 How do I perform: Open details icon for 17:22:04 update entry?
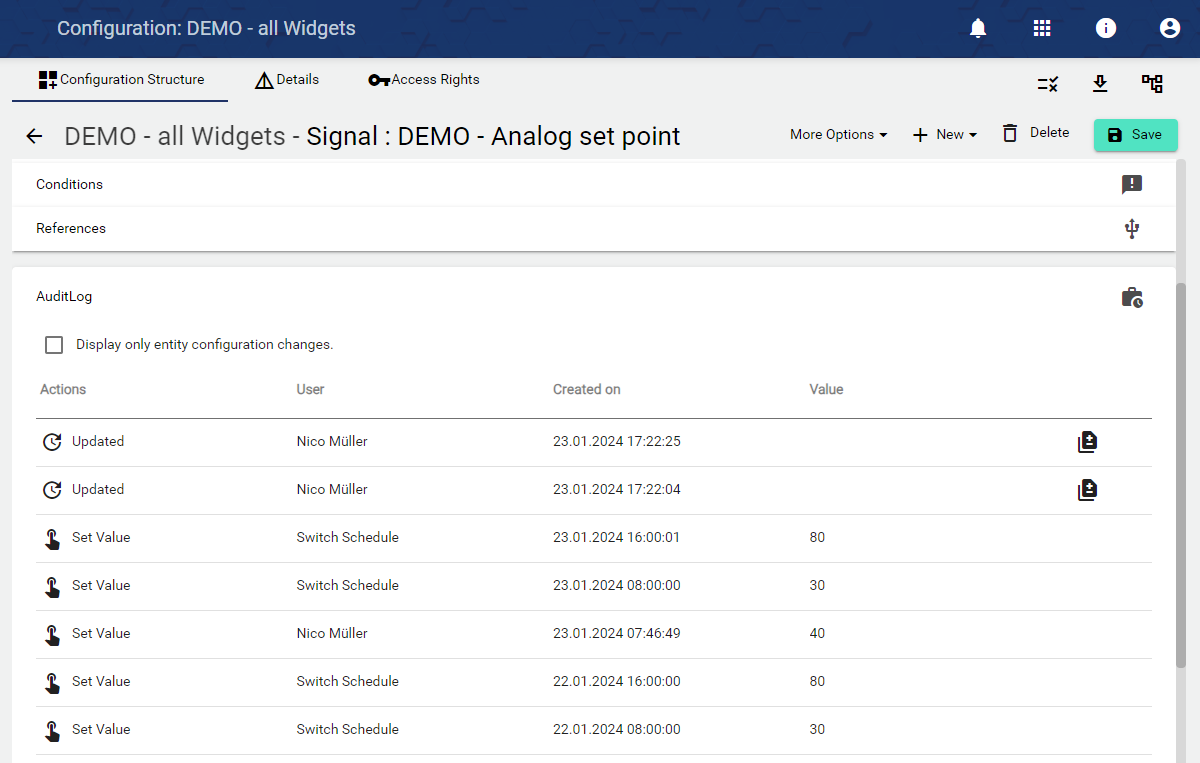[x=1087, y=490]
